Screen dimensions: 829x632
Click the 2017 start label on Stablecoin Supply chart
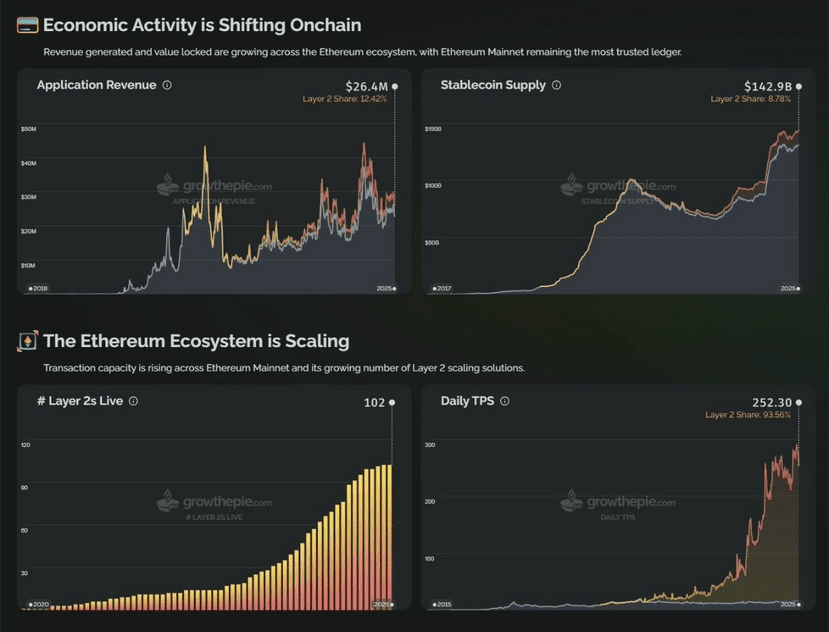click(442, 288)
